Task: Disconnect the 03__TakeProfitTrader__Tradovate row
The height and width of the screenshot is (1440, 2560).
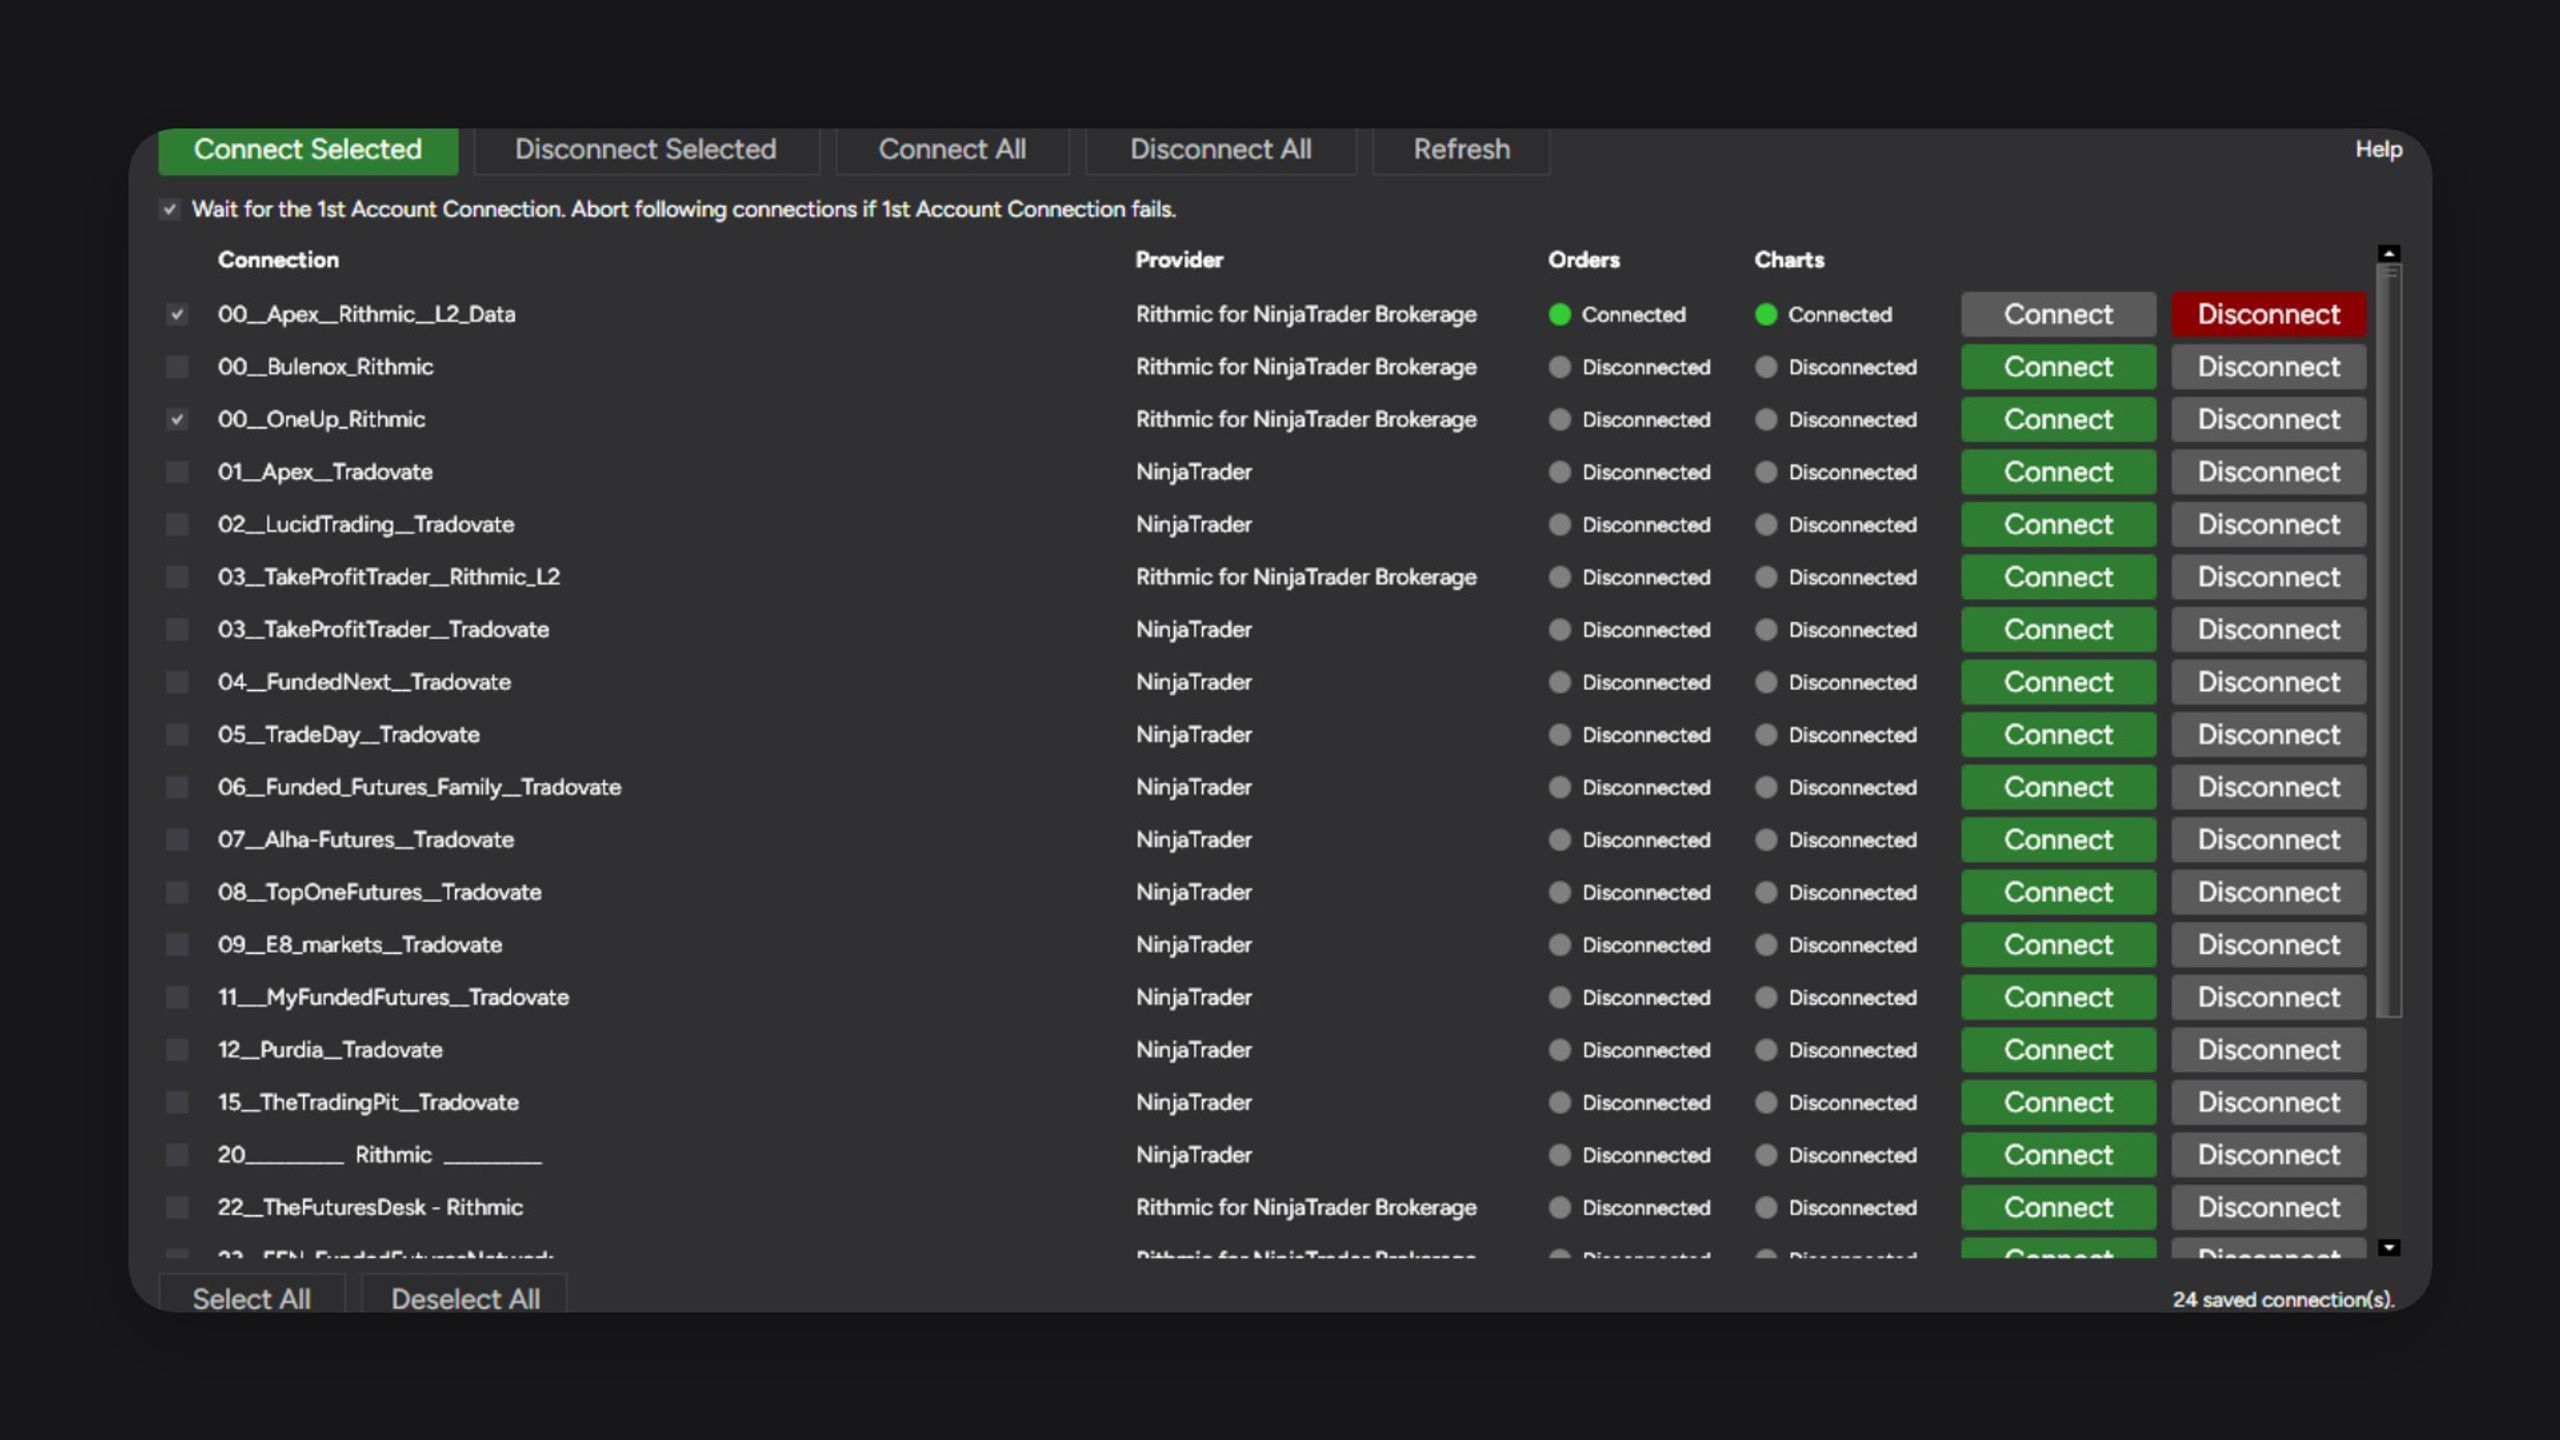Action: pos(2268,629)
